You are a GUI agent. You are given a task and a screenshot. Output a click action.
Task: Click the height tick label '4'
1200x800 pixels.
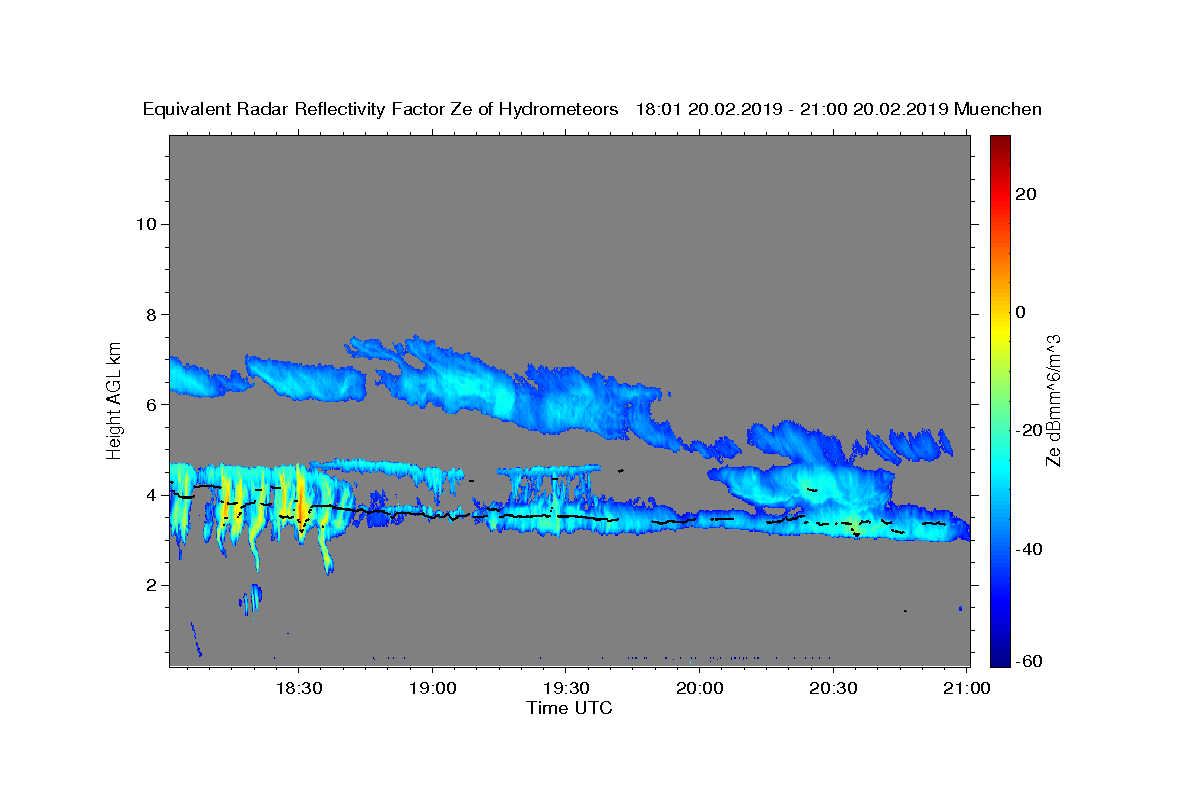click(x=150, y=495)
